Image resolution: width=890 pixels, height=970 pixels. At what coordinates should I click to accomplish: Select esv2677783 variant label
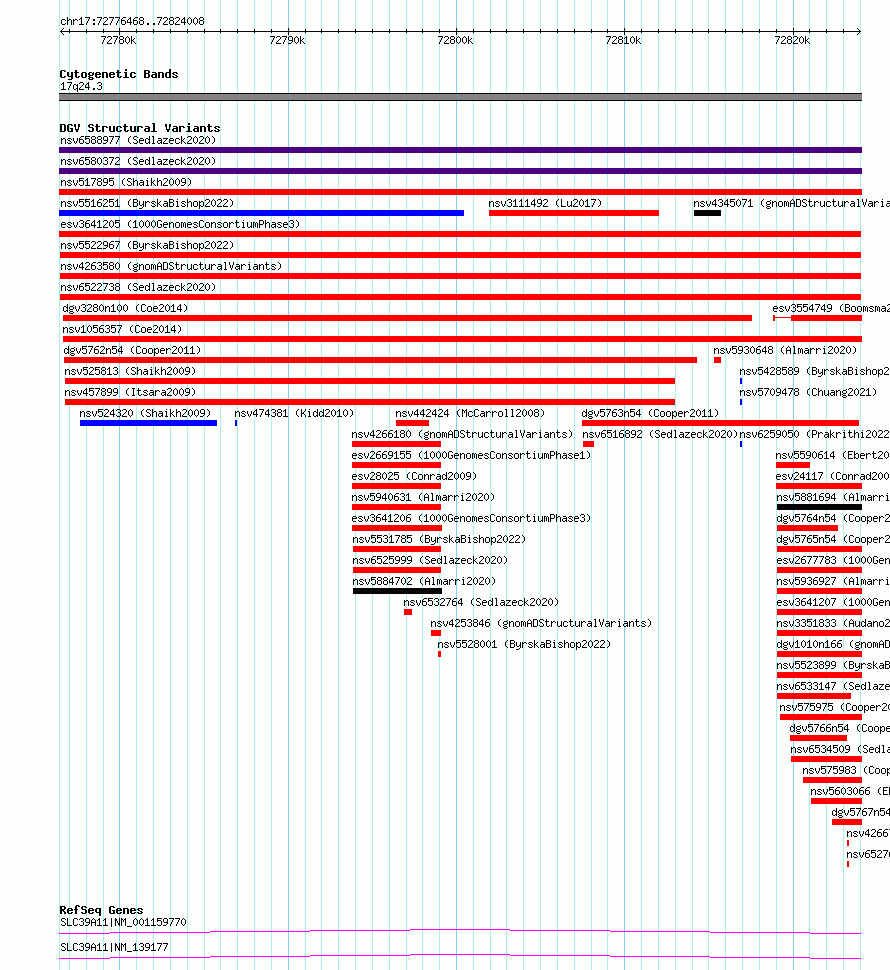click(833, 561)
